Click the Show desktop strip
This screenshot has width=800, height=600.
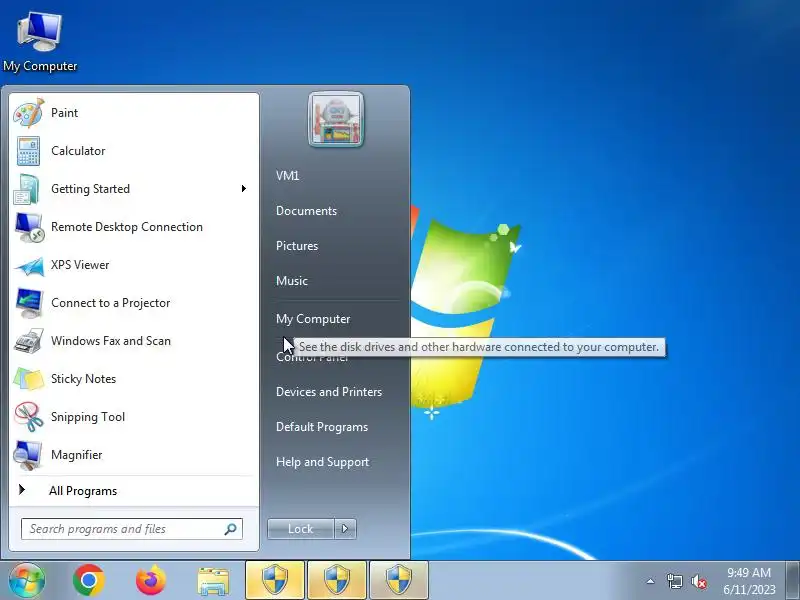793,580
